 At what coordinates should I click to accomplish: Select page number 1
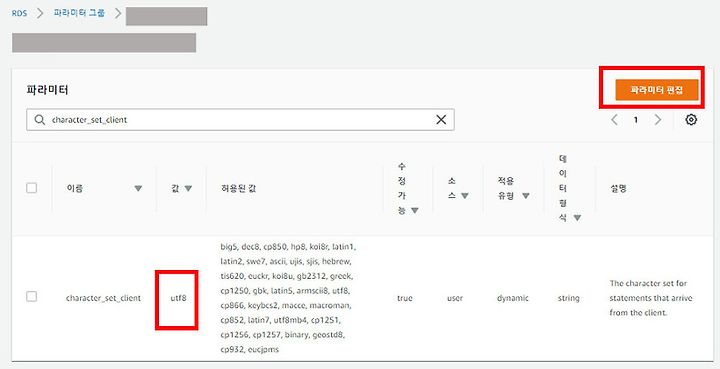pyautogui.click(x=636, y=120)
